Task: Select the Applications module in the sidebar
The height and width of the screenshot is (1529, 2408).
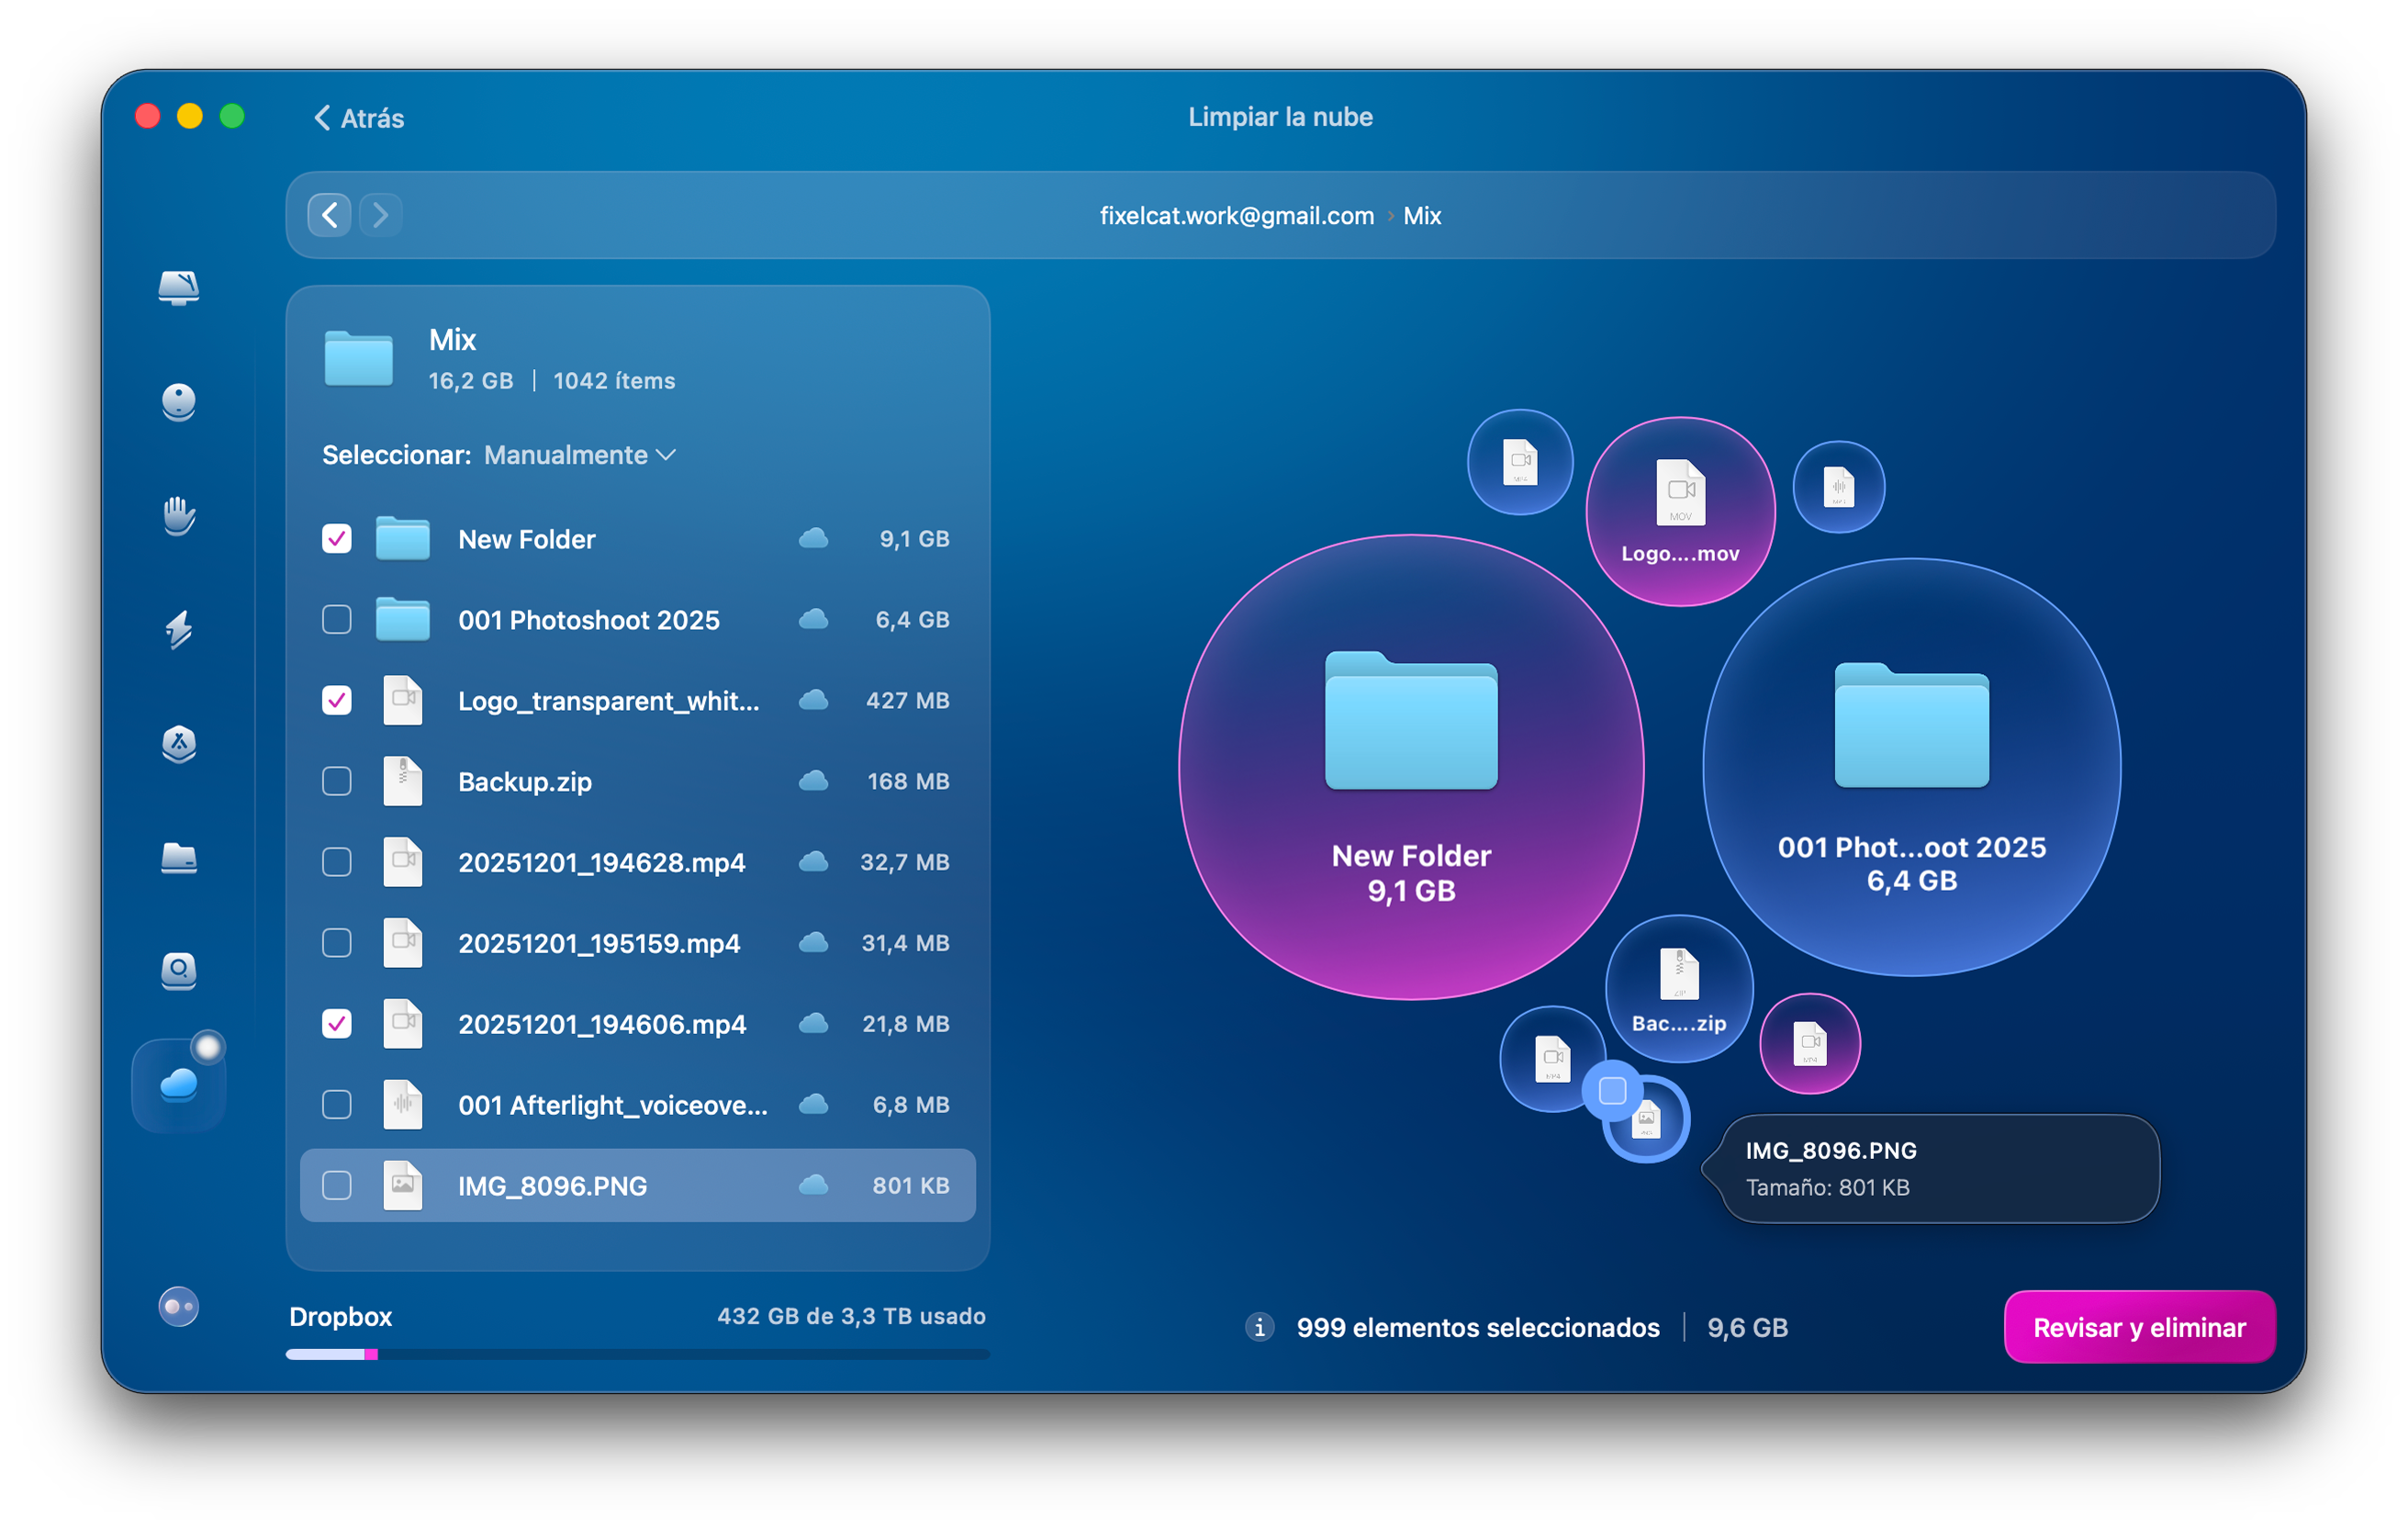Action: click(178, 746)
